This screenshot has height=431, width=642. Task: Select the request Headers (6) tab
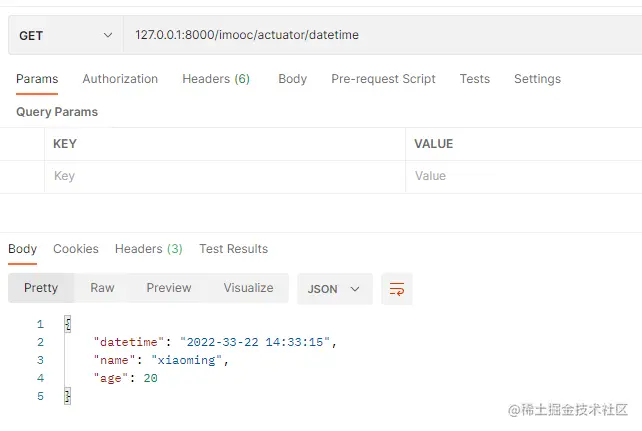point(216,79)
